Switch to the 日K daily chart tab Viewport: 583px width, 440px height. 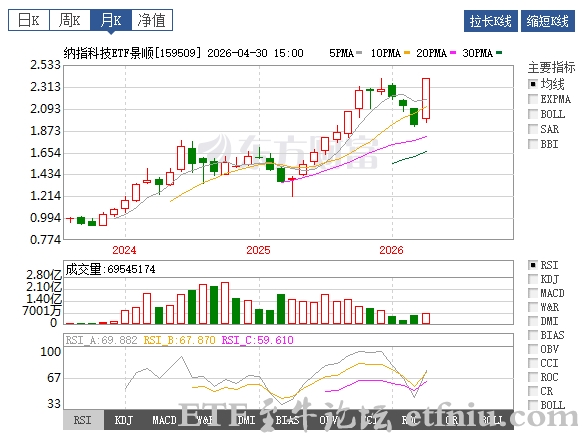29,20
